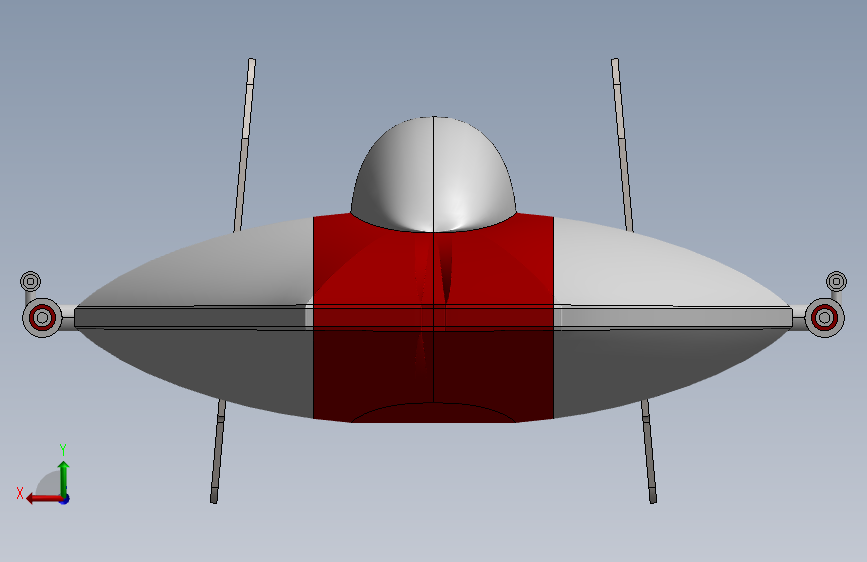
Task: Select the gray dome canopy on top
Action: pos(434,174)
